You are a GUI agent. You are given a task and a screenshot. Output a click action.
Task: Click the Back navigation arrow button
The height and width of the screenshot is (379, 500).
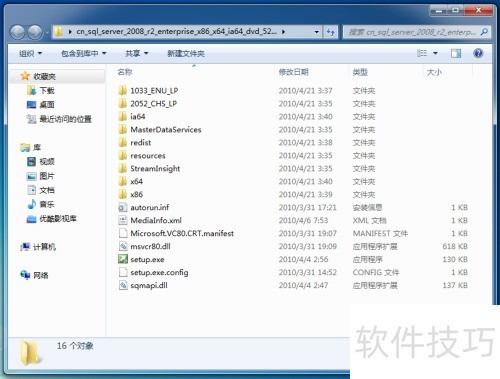[18, 32]
